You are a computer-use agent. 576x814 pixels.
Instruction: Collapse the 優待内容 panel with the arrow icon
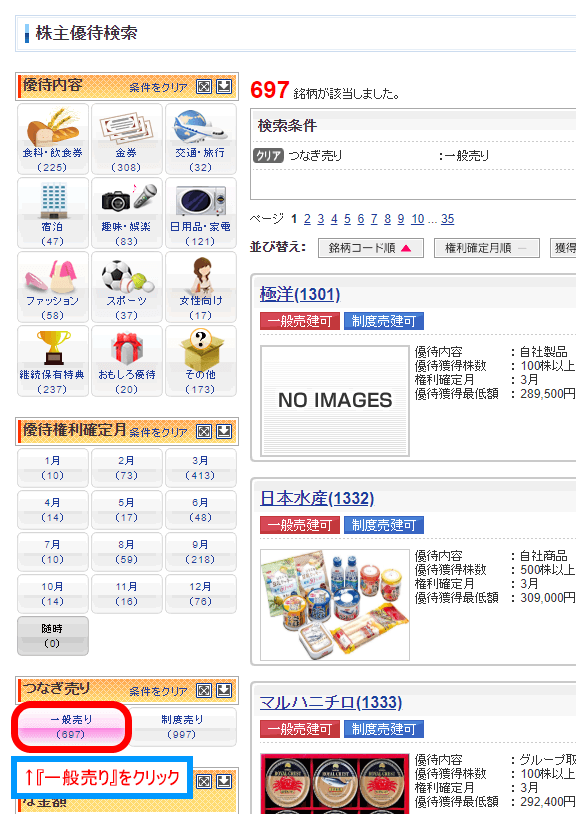pyautogui.click(x=224, y=86)
